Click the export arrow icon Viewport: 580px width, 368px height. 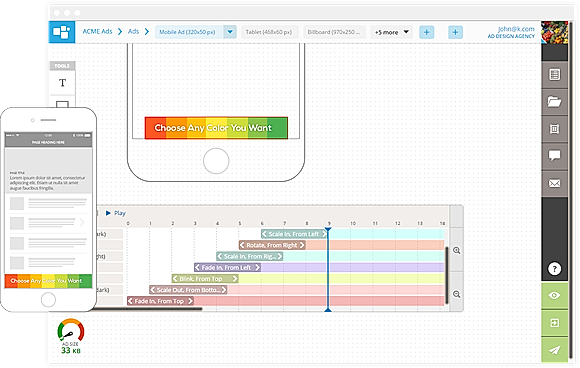click(554, 323)
